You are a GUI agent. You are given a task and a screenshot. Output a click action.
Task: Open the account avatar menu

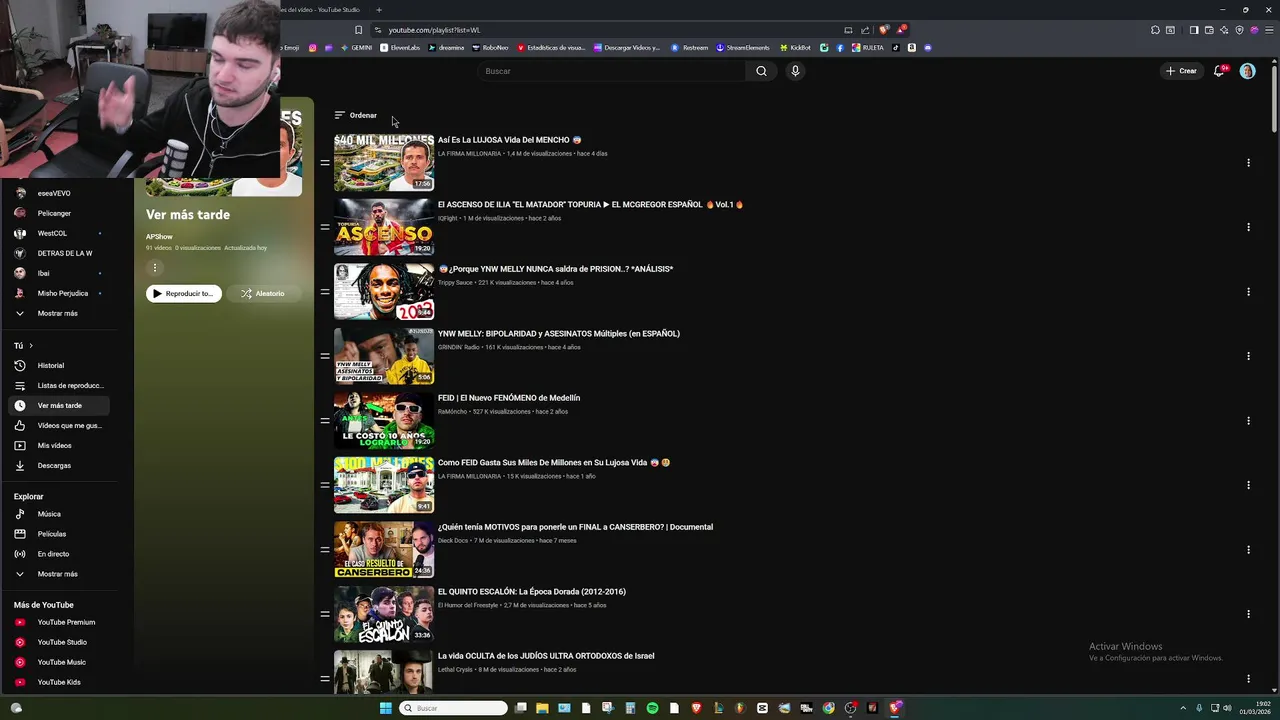1247,71
